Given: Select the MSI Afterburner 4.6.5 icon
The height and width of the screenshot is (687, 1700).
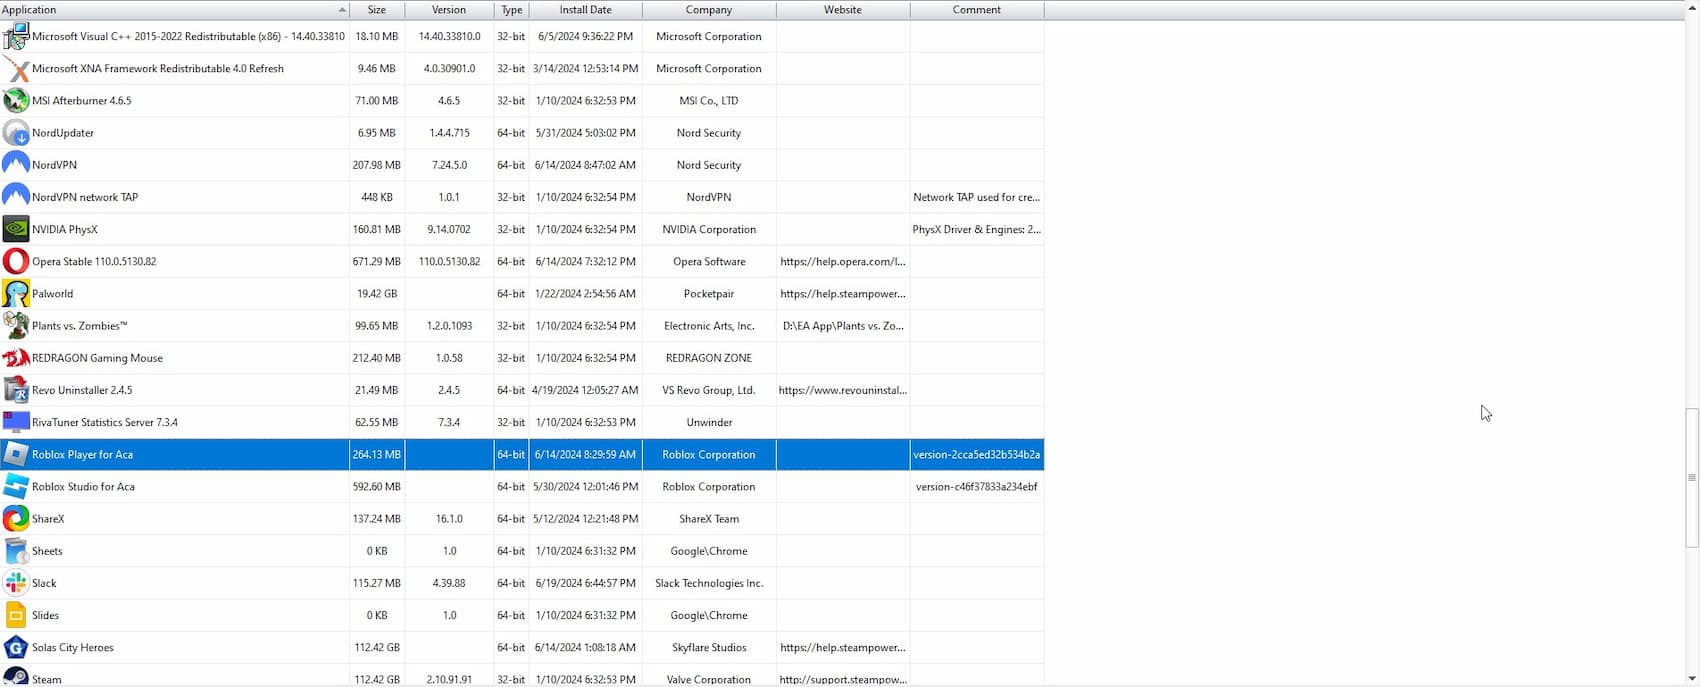Looking at the screenshot, I should pyautogui.click(x=16, y=101).
